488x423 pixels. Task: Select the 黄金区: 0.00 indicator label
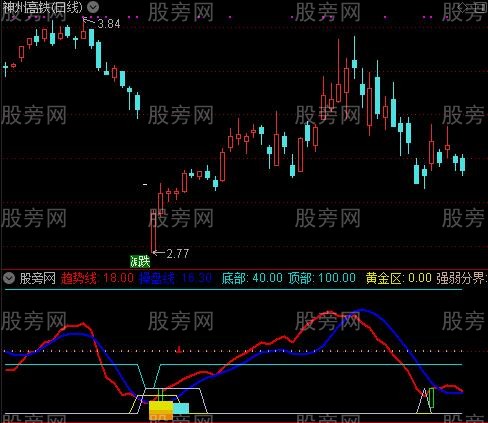pyautogui.click(x=399, y=278)
